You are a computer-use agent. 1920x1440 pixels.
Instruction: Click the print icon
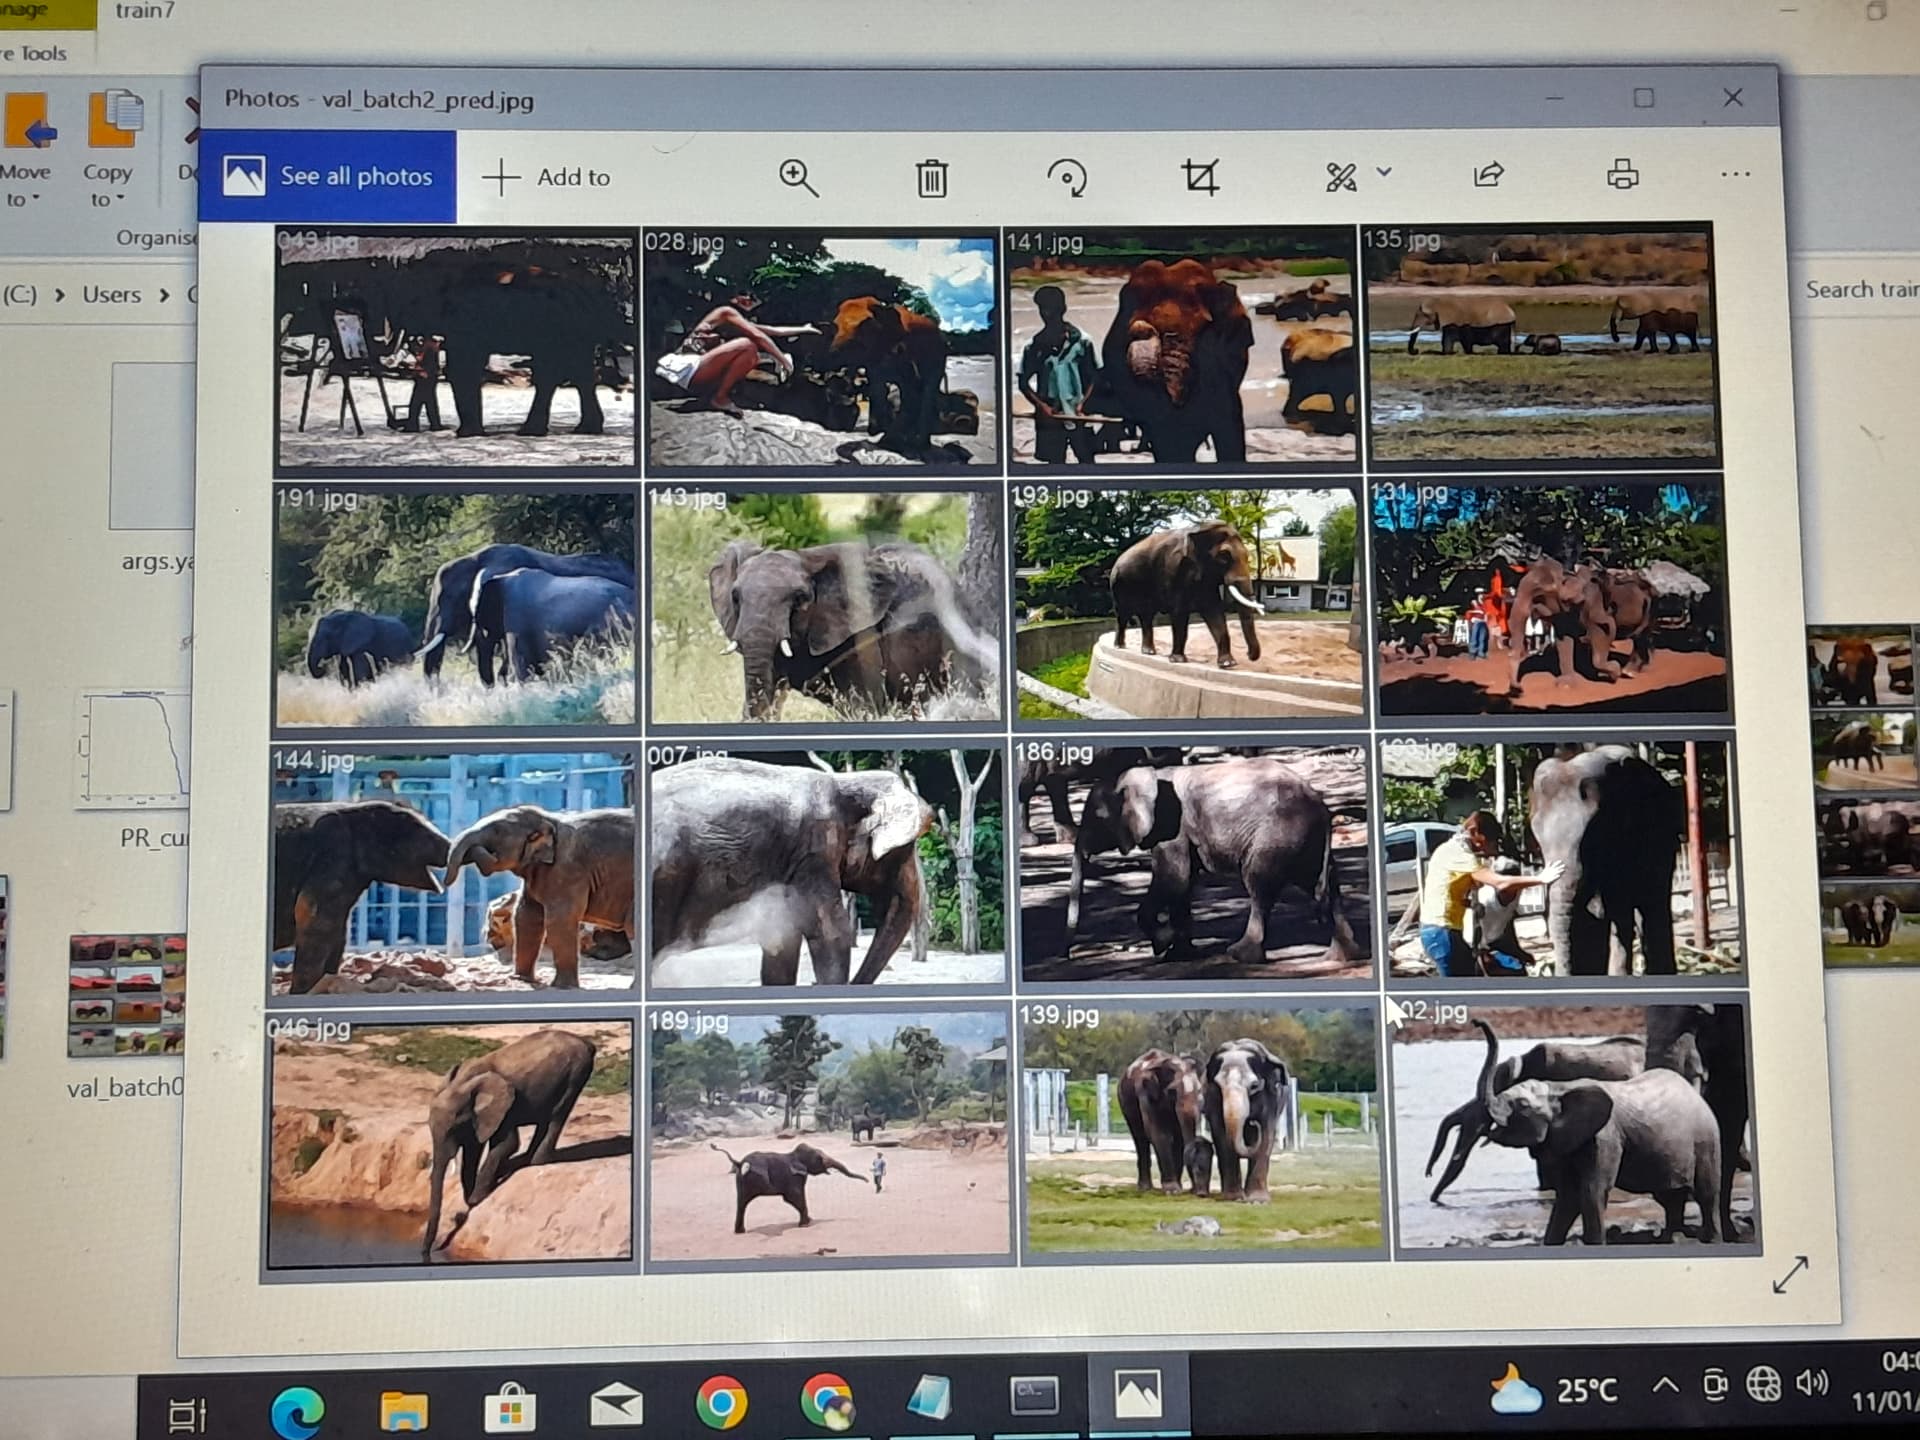click(x=1622, y=175)
